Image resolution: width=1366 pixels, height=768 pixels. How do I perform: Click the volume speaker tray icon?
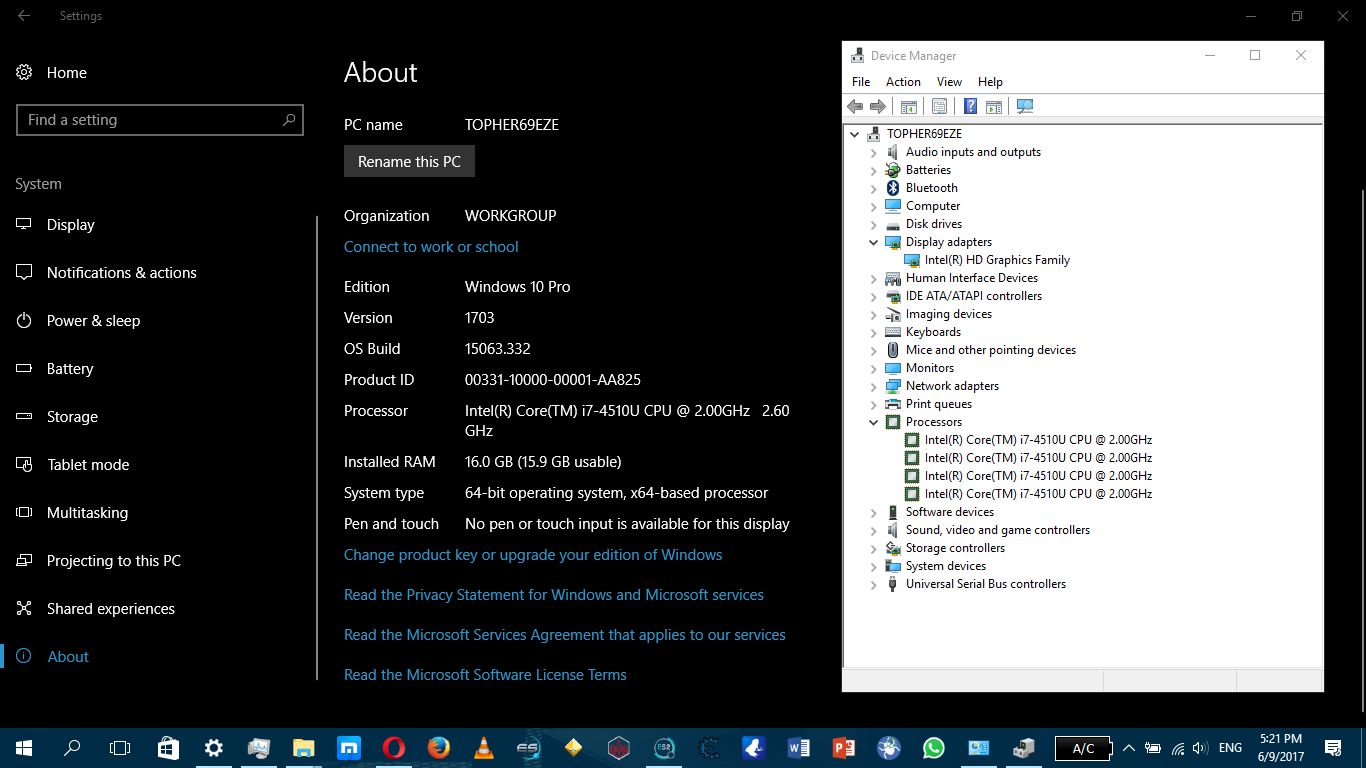tap(1200, 748)
